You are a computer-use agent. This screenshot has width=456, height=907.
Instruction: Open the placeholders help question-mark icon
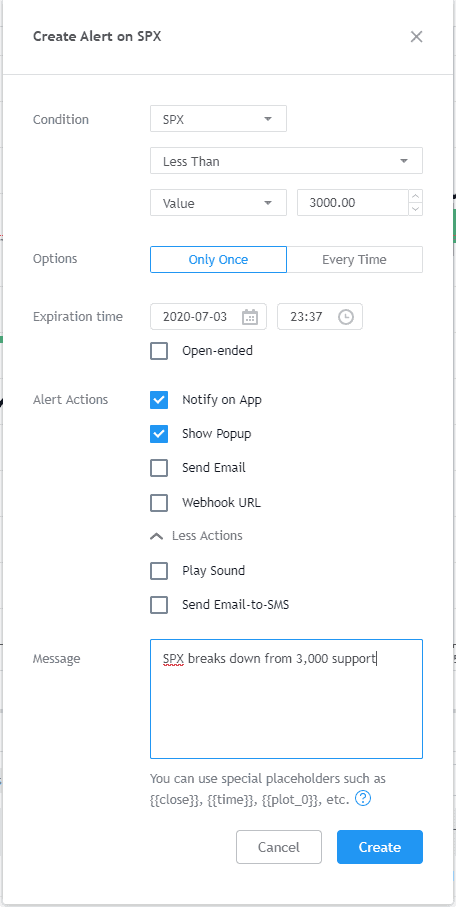tap(363, 799)
